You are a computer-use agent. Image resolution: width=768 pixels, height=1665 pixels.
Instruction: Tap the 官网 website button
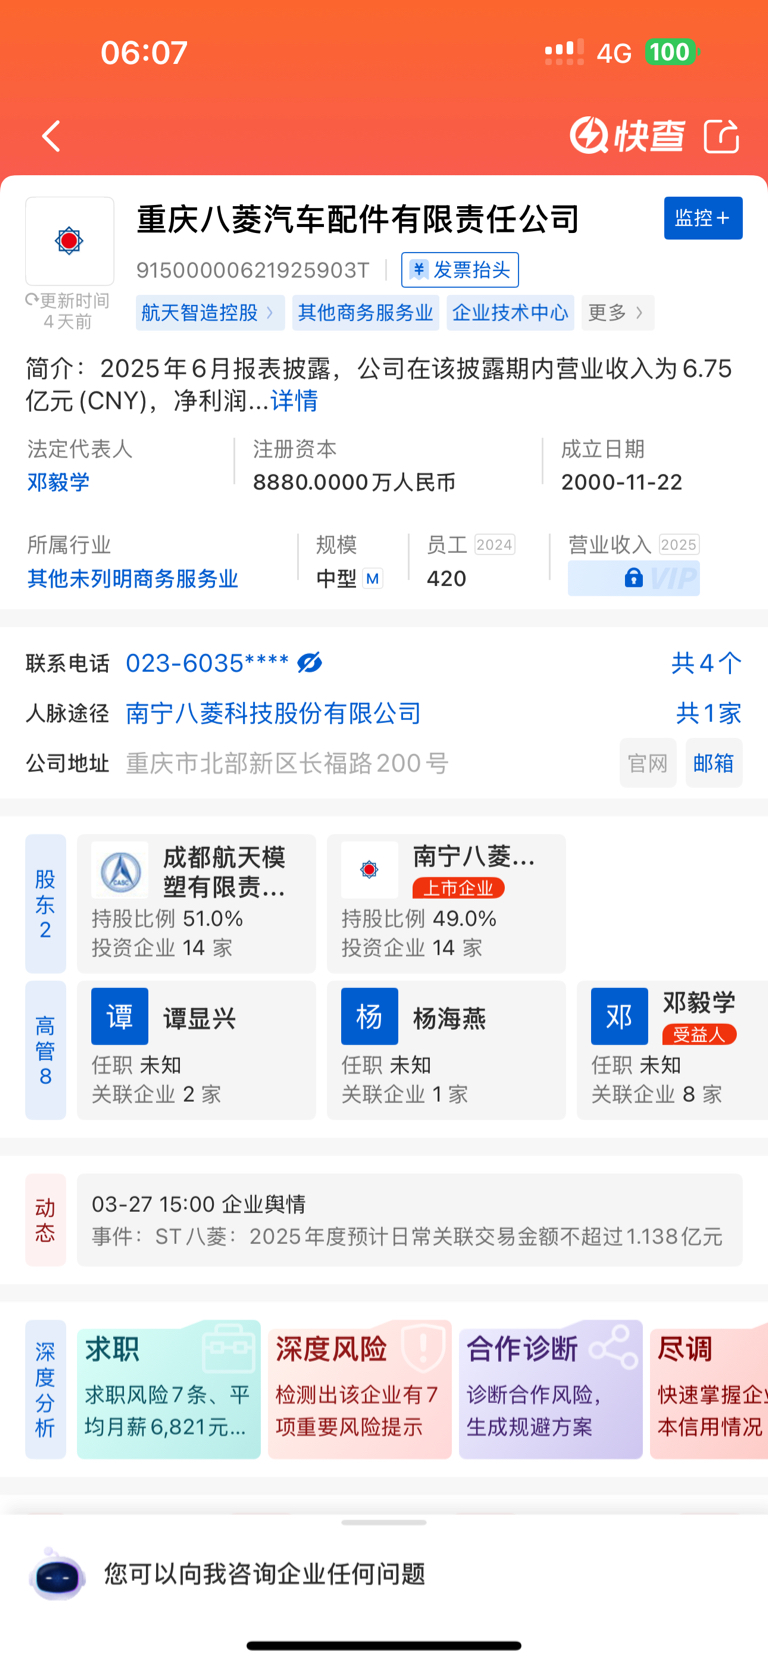coord(648,763)
